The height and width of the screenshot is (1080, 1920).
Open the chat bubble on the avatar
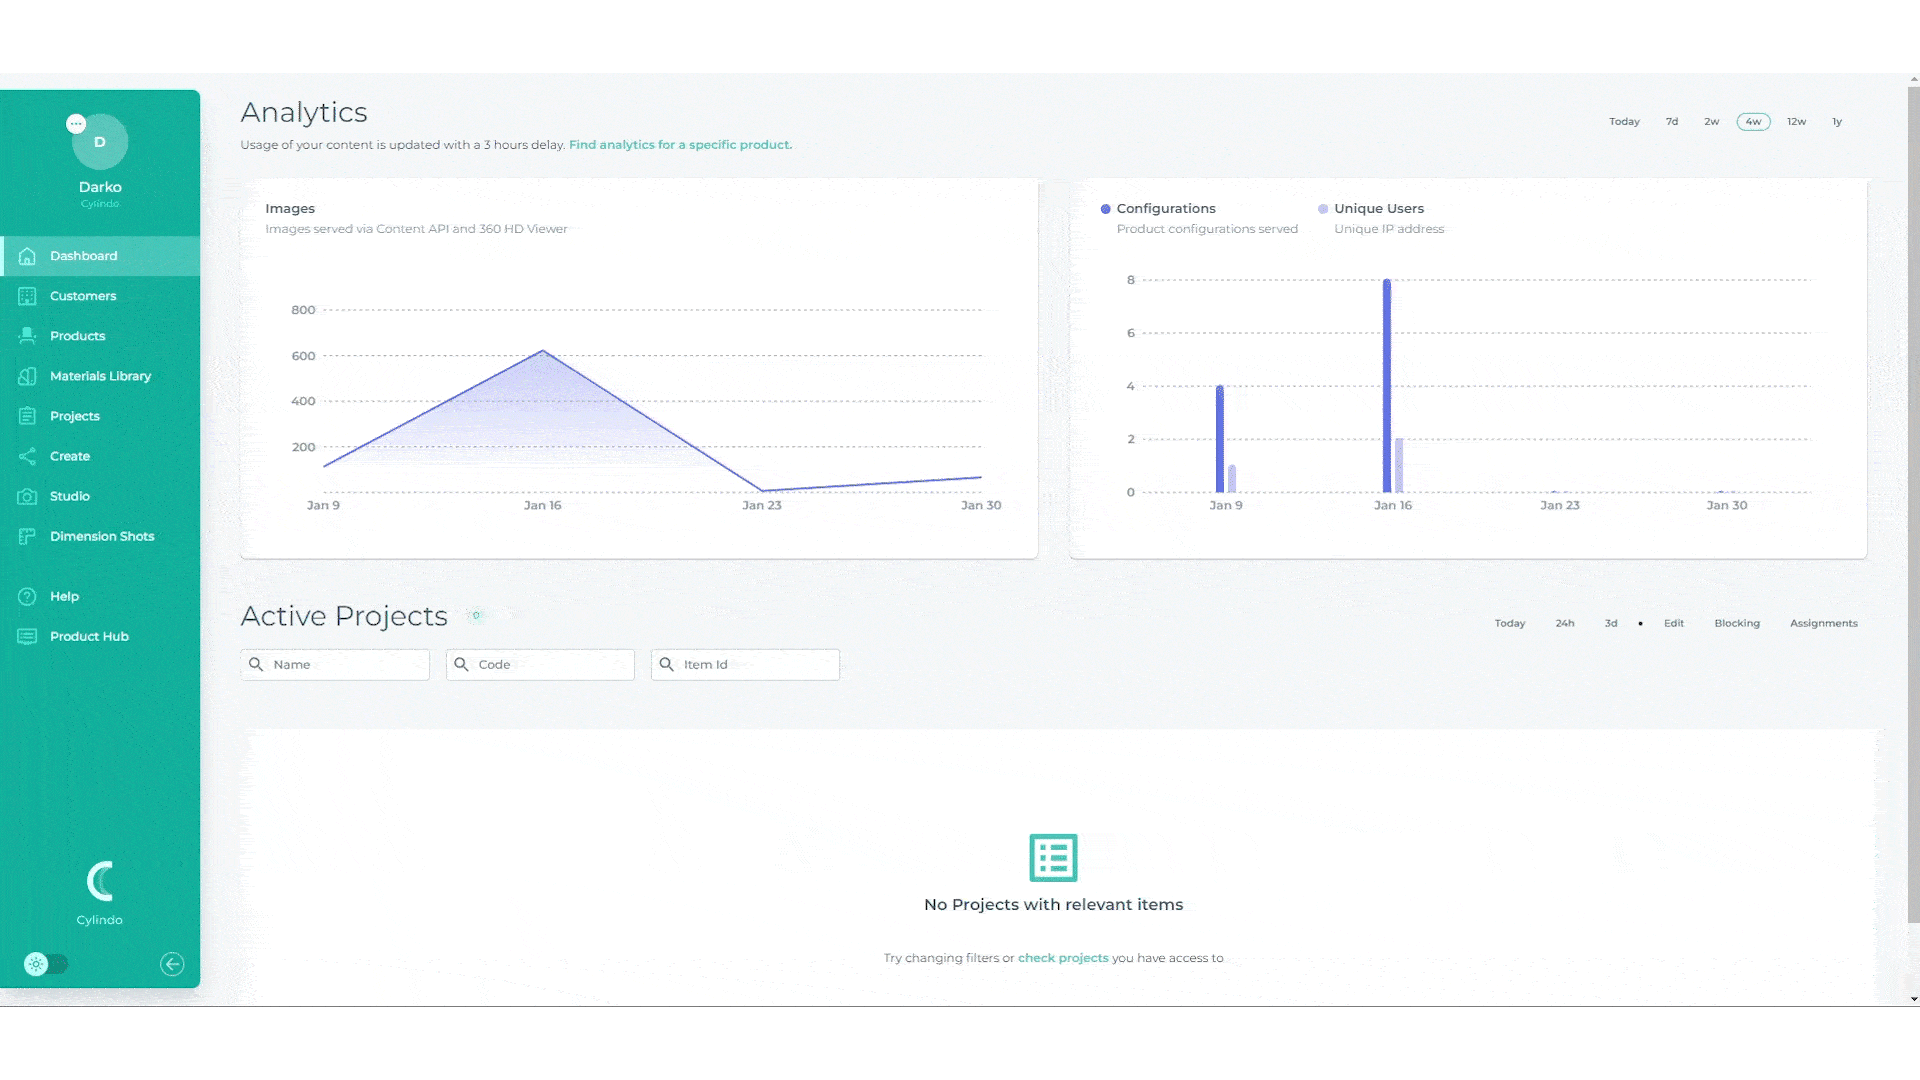click(x=76, y=124)
